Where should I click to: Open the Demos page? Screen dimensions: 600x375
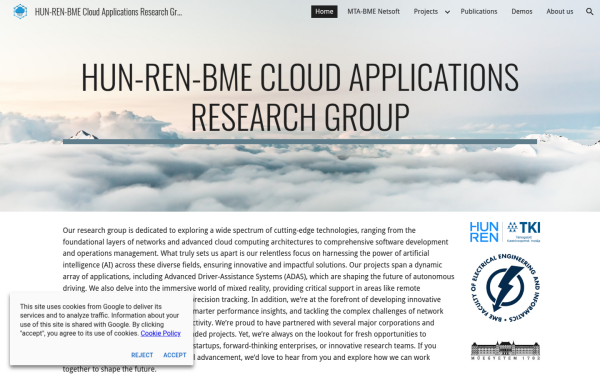click(522, 11)
